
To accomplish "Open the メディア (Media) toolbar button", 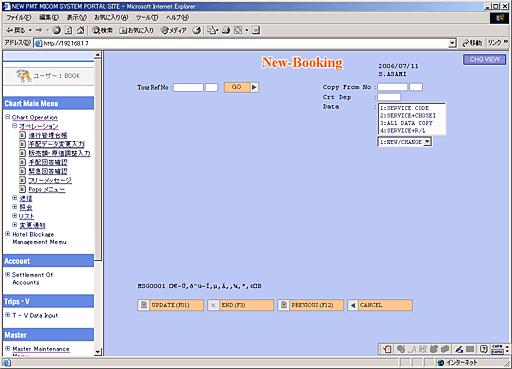I will tap(174, 30).
